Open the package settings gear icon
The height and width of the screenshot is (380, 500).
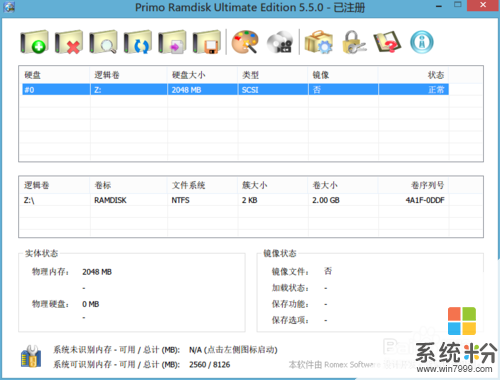[x=319, y=42]
